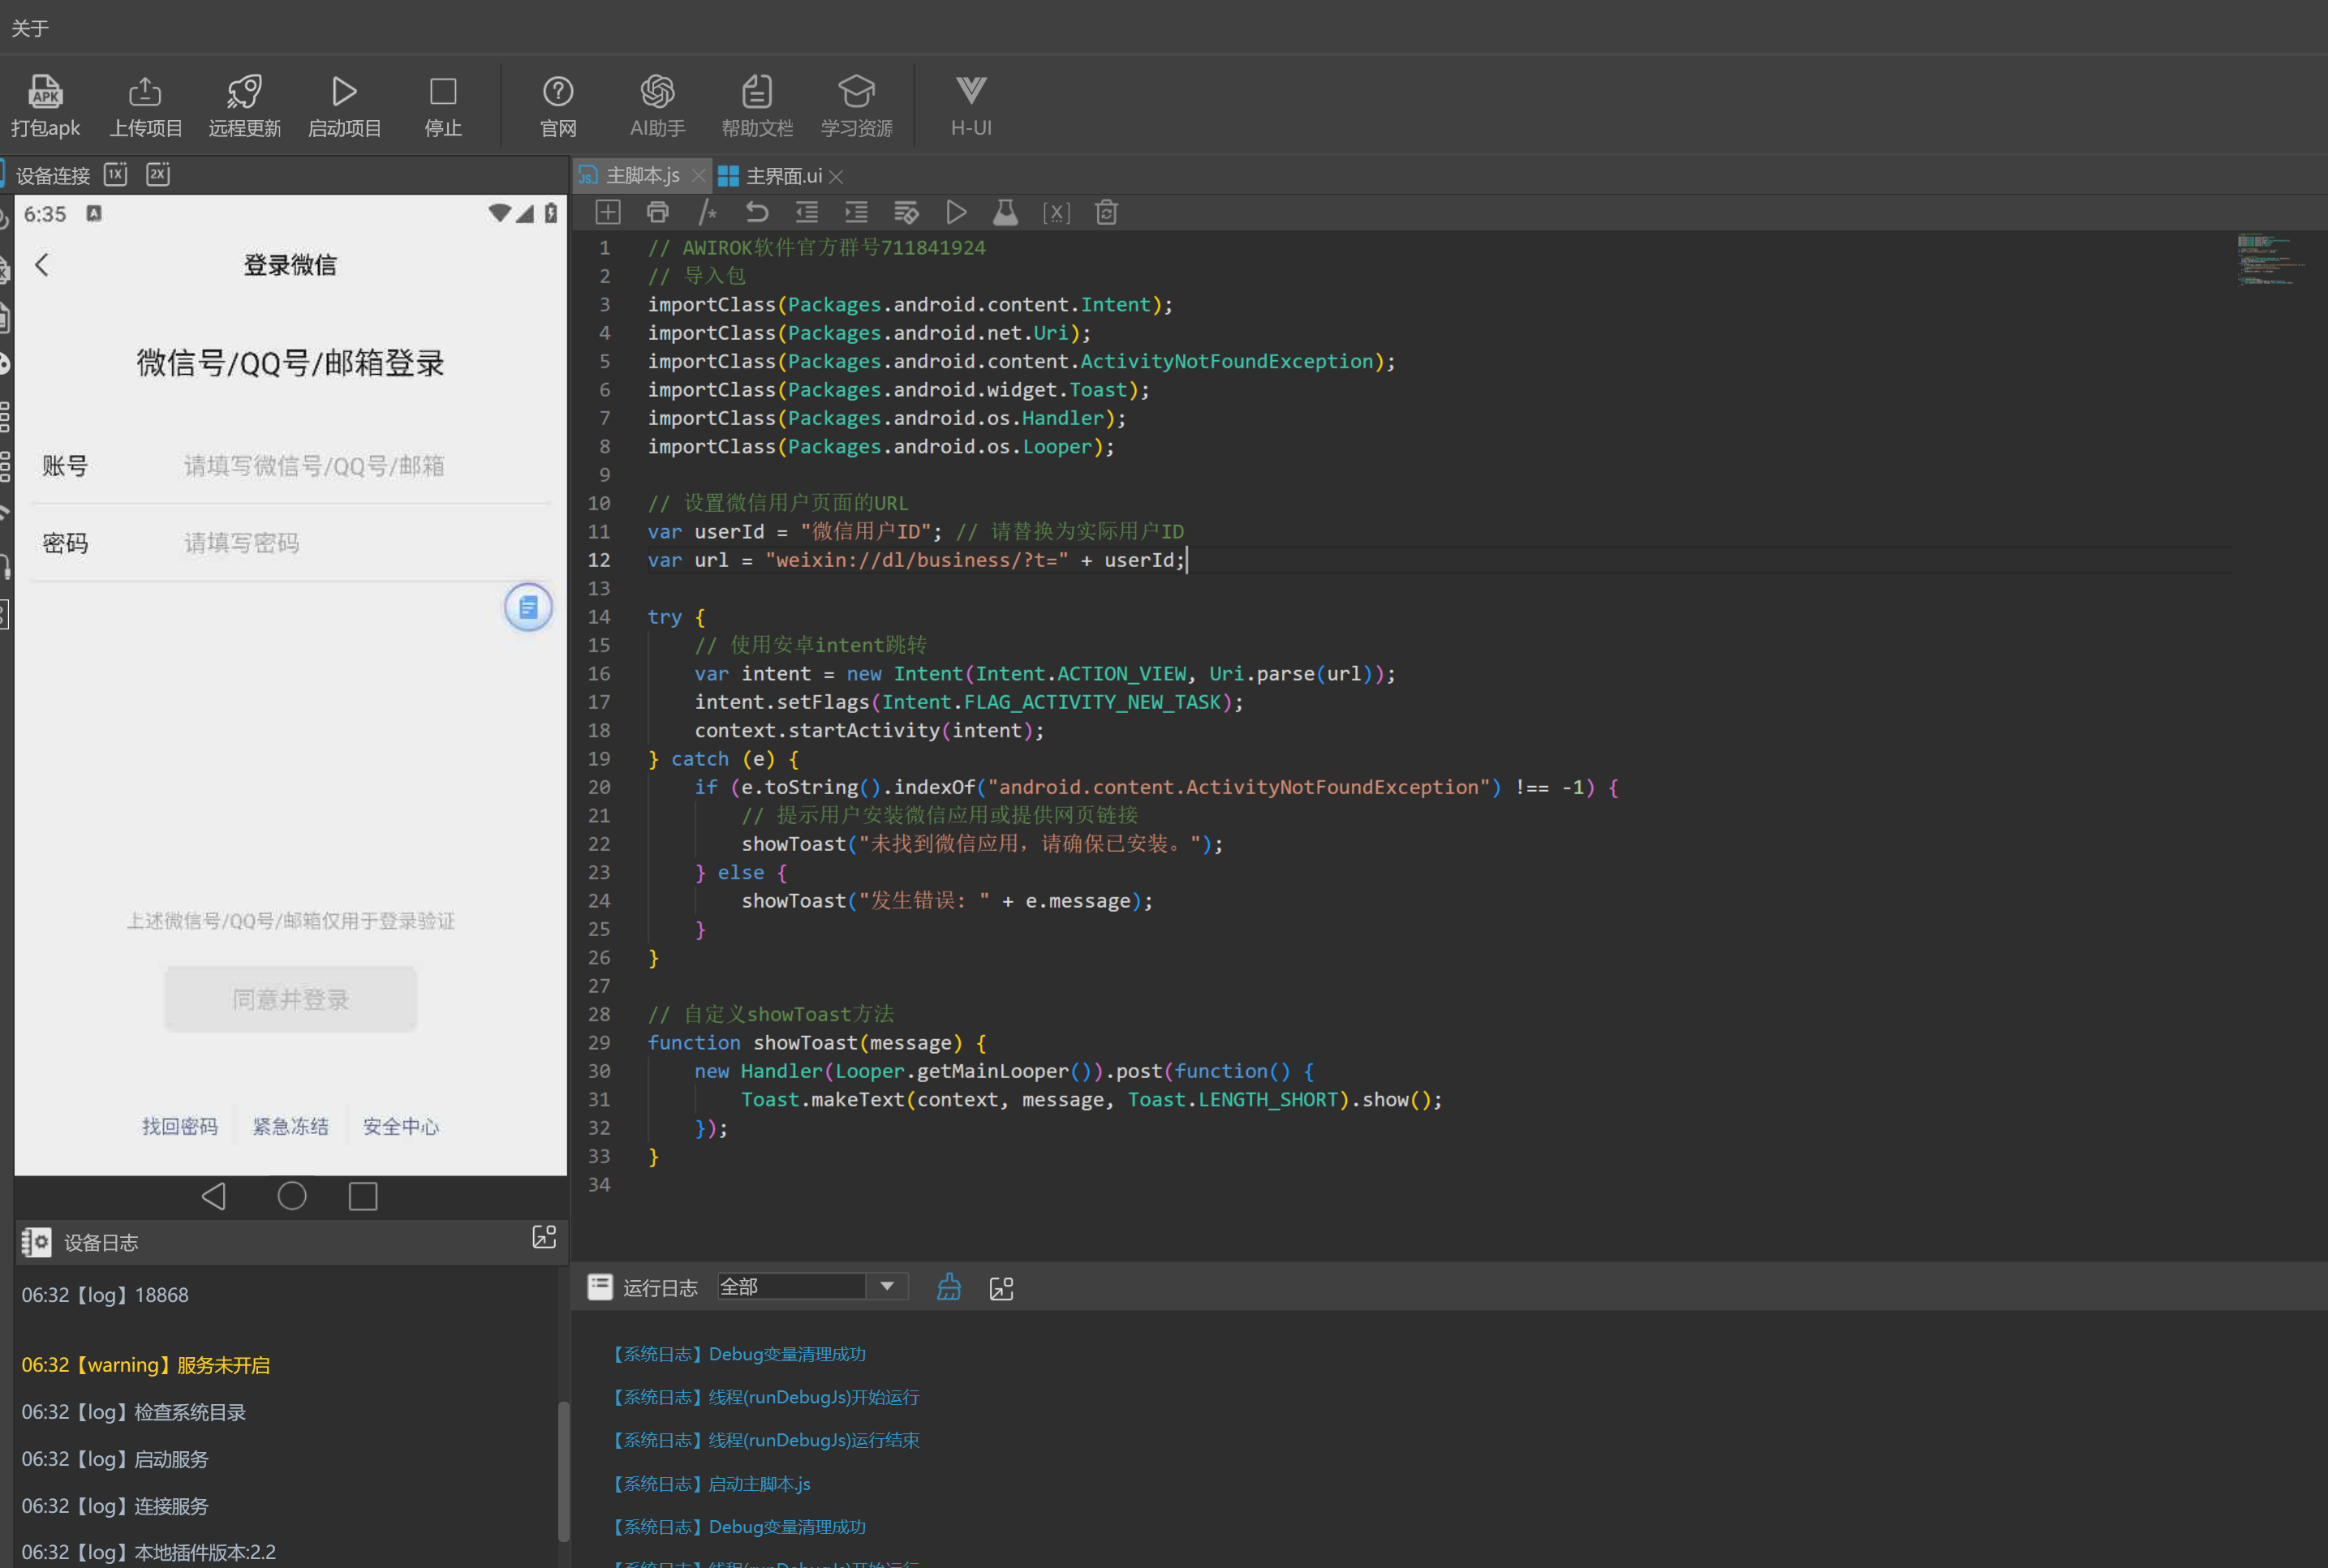The height and width of the screenshot is (1568, 2328).
Task: Click the add-new plus editor icon
Action: pos(608,212)
